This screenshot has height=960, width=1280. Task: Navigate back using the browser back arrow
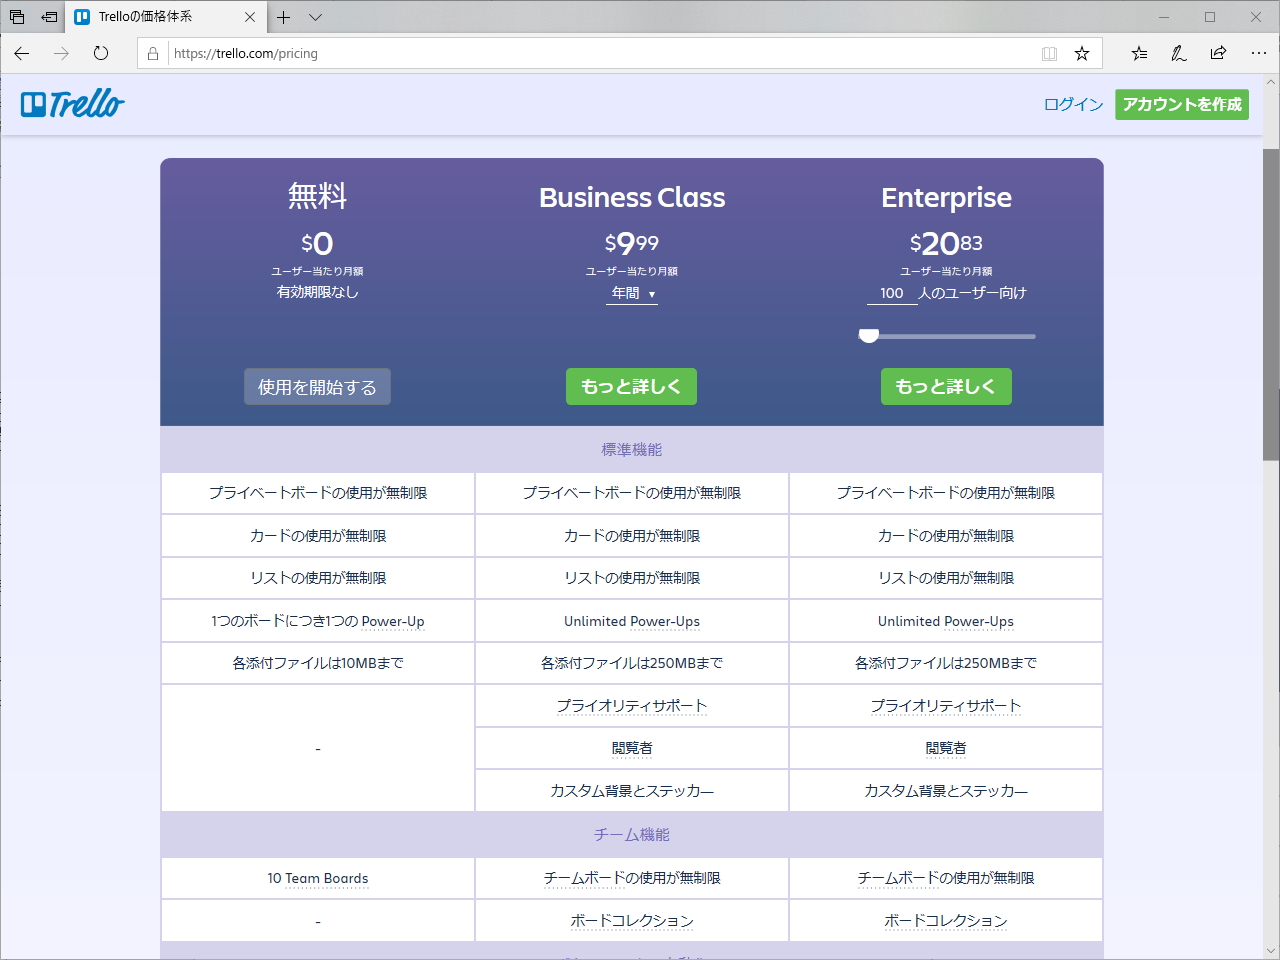pos(21,53)
